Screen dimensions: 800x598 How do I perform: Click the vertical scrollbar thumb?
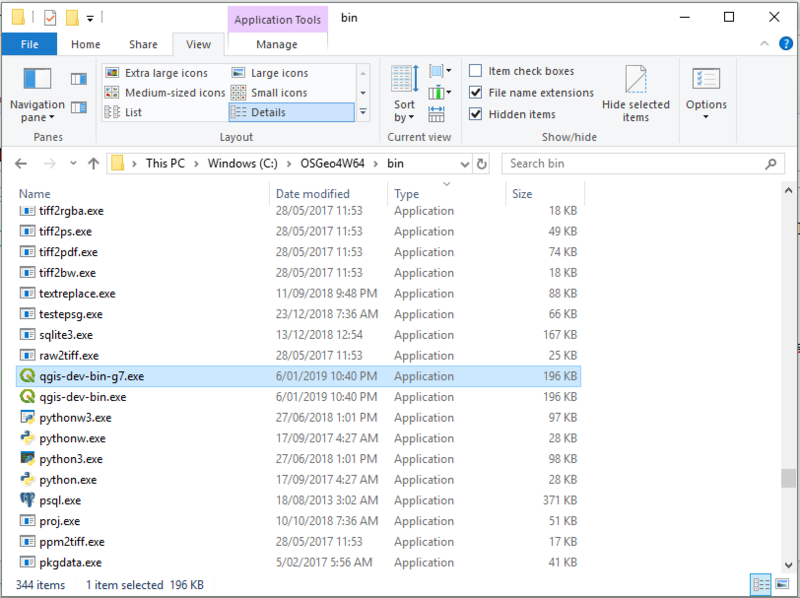click(789, 478)
